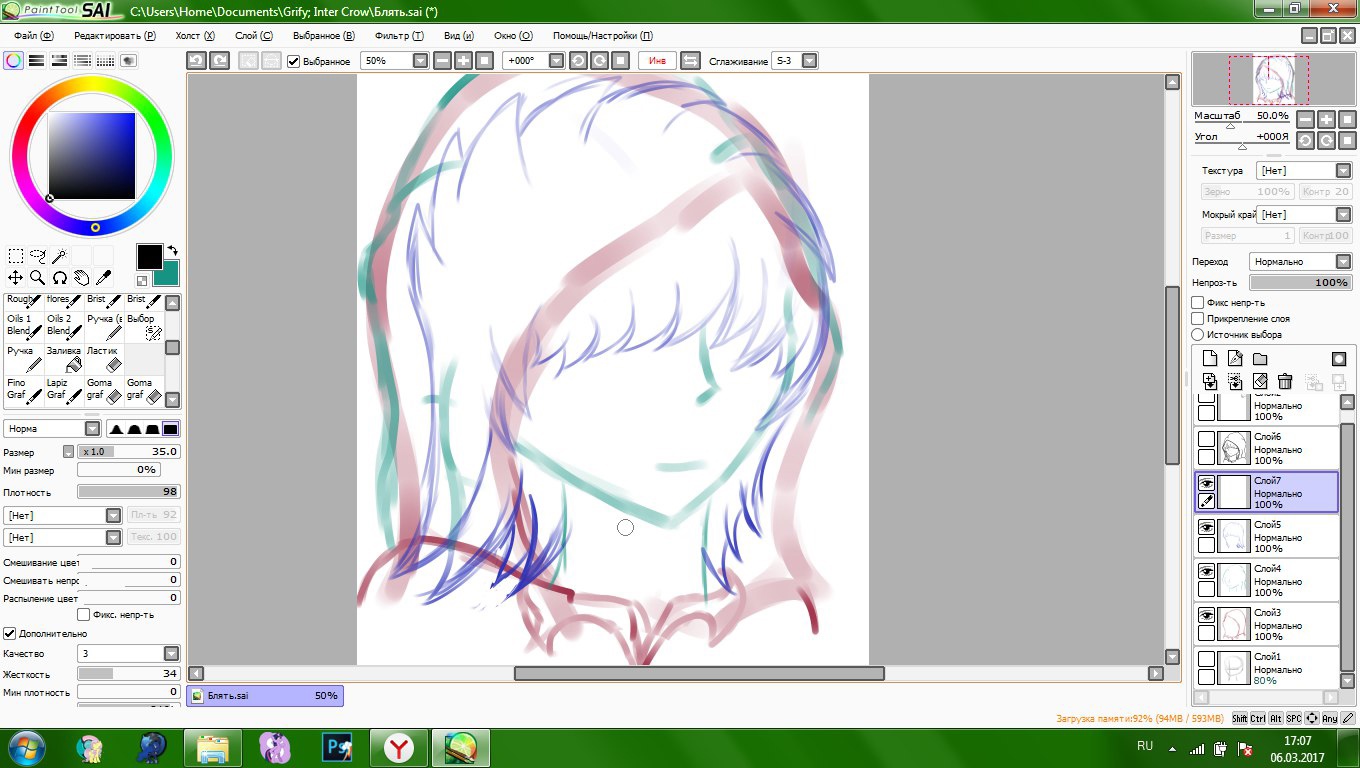Select the rectangular selection tool
Screen dimensions: 1360x768
16,256
